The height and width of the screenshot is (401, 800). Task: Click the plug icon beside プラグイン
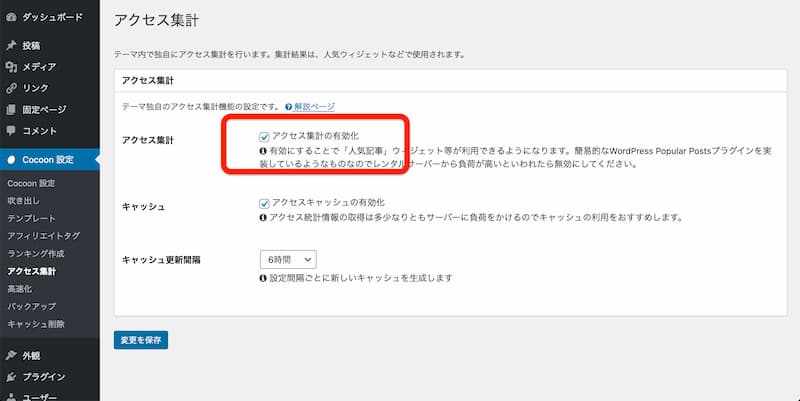coord(11,377)
